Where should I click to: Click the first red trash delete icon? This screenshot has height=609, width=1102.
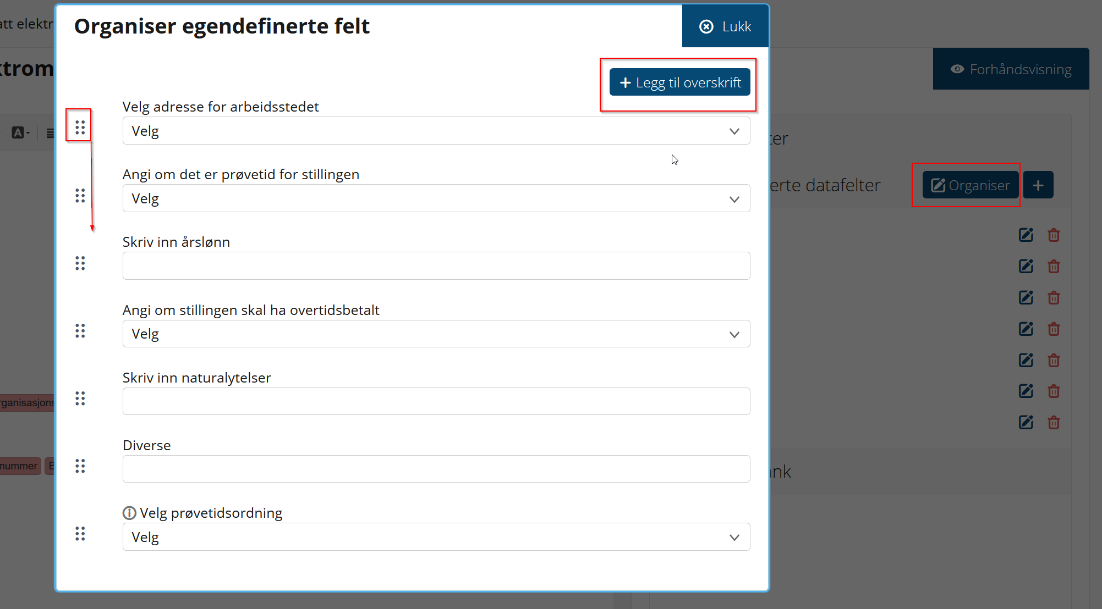pyautogui.click(x=1054, y=235)
